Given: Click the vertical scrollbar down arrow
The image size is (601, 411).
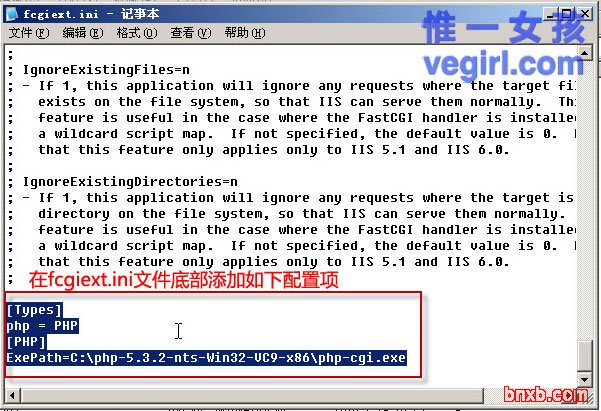Looking at the screenshot, I should (x=585, y=379).
